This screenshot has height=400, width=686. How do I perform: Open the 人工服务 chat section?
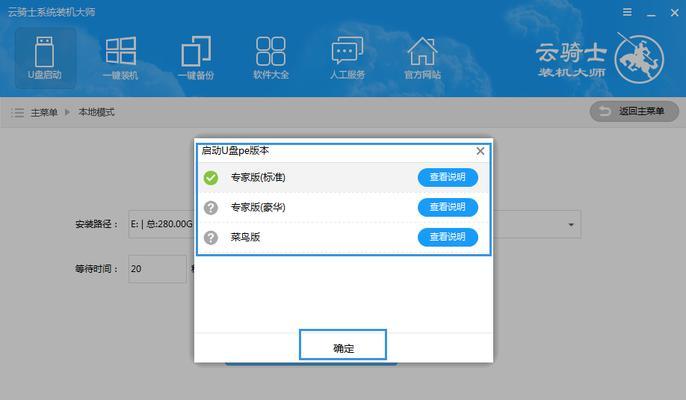tap(347, 58)
